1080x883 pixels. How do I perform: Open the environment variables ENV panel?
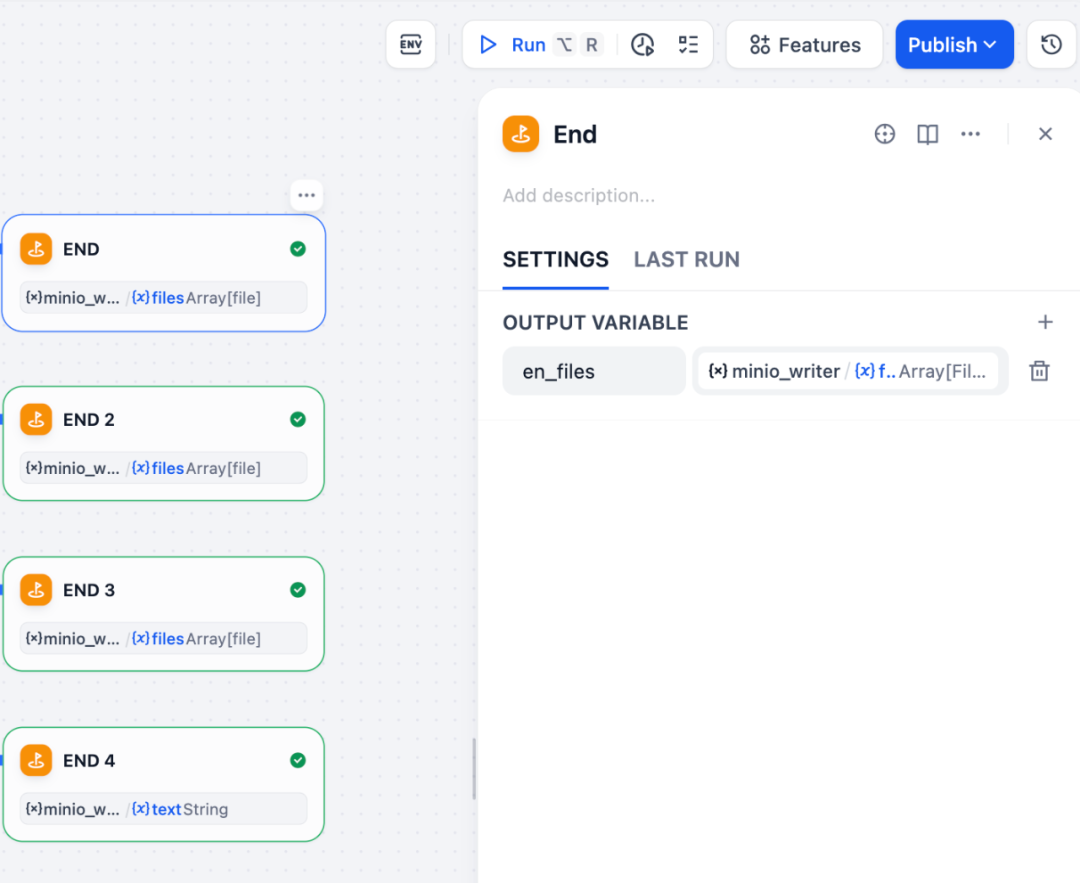pyautogui.click(x=410, y=44)
